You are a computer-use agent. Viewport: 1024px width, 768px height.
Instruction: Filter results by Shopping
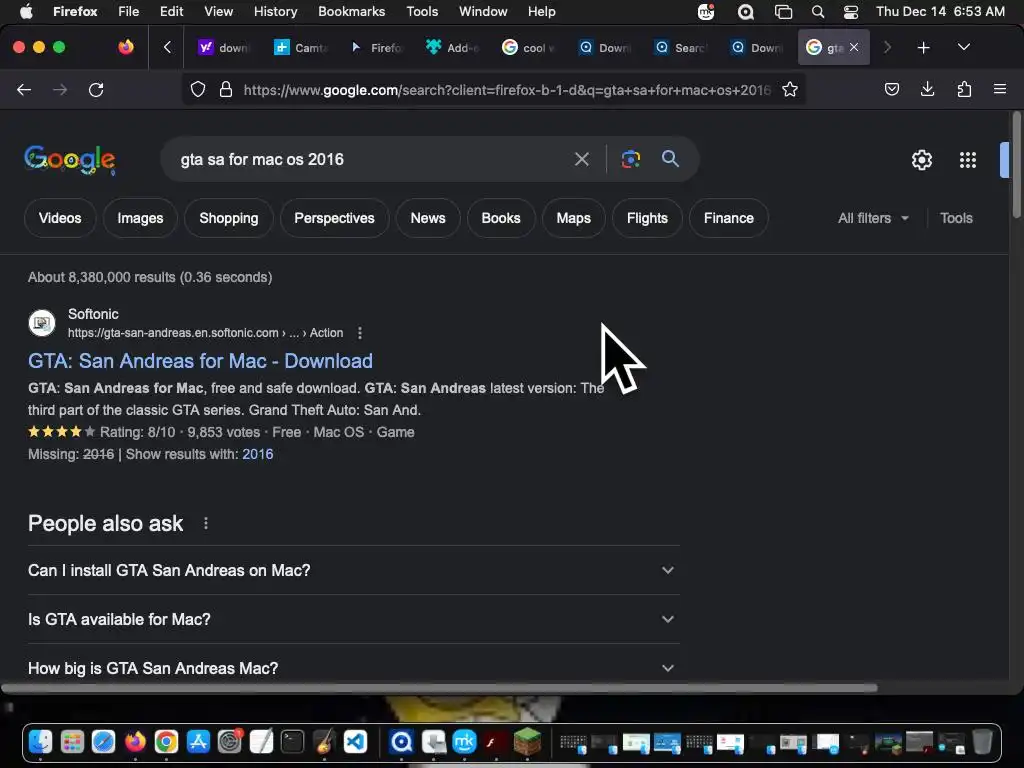pos(229,218)
